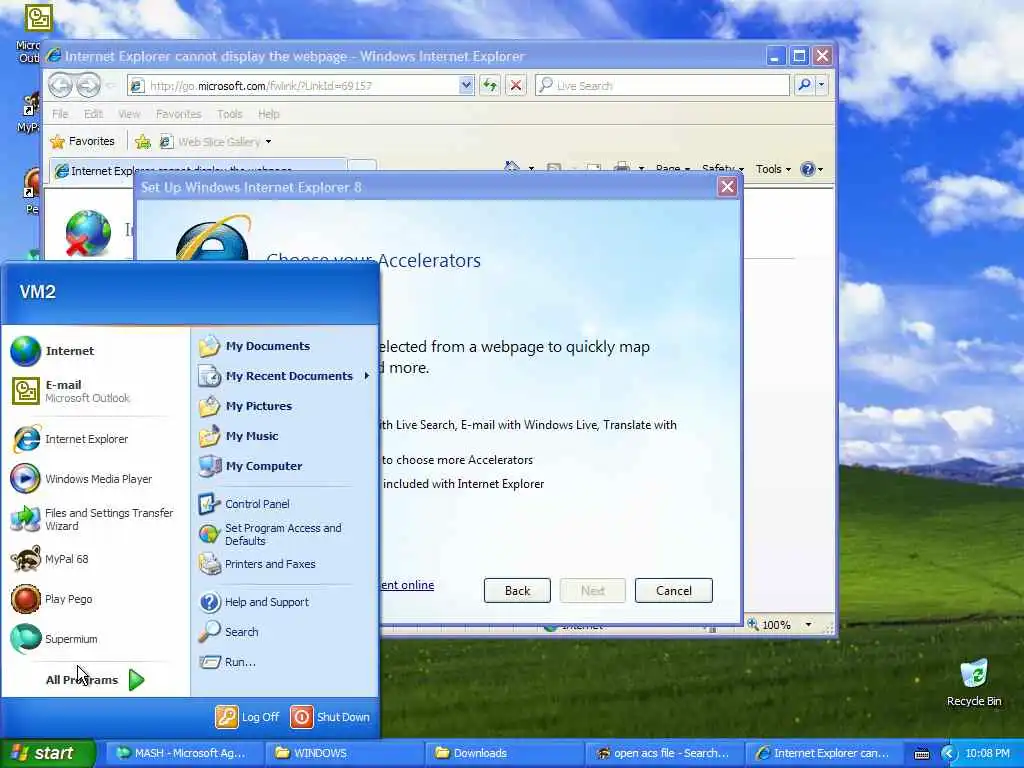Open My Music folder
This screenshot has height=768, width=1024.
pos(238,436)
